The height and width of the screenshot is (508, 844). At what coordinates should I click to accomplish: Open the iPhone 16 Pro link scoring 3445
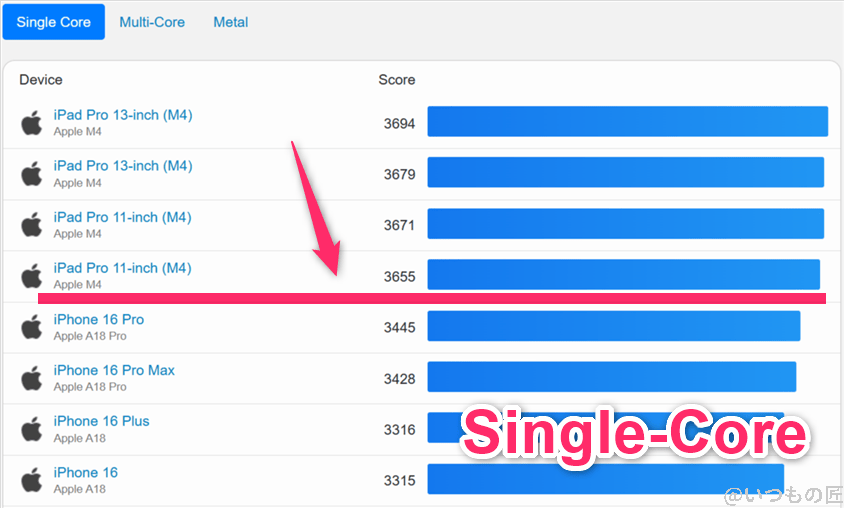(x=98, y=319)
